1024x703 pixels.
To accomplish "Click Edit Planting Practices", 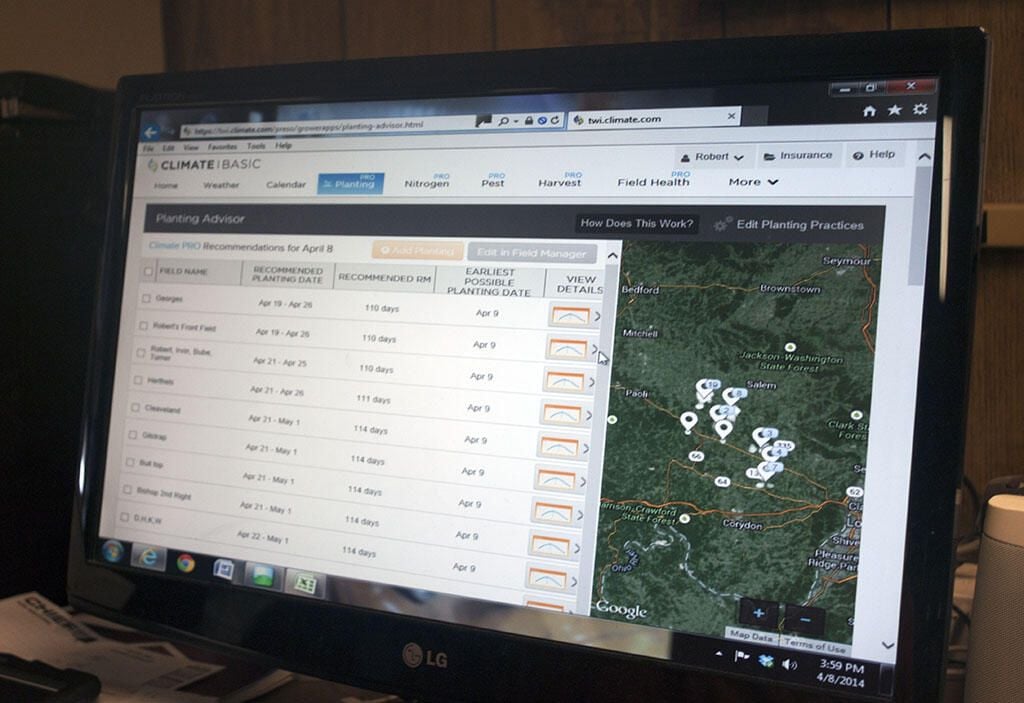I will pyautogui.click(x=789, y=225).
